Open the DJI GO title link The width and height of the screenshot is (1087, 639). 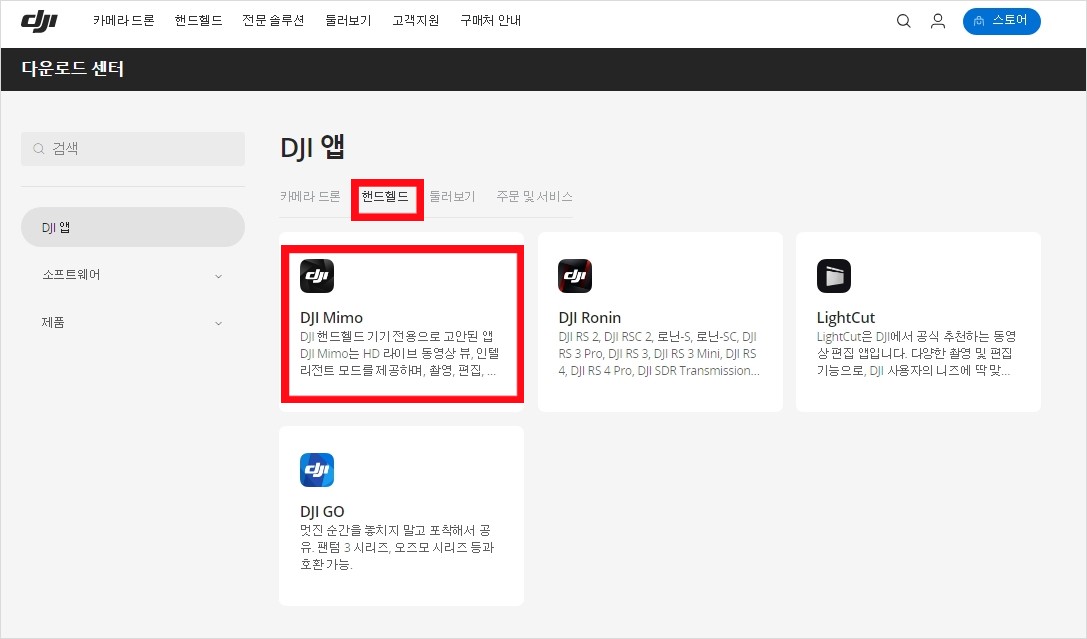coord(322,511)
